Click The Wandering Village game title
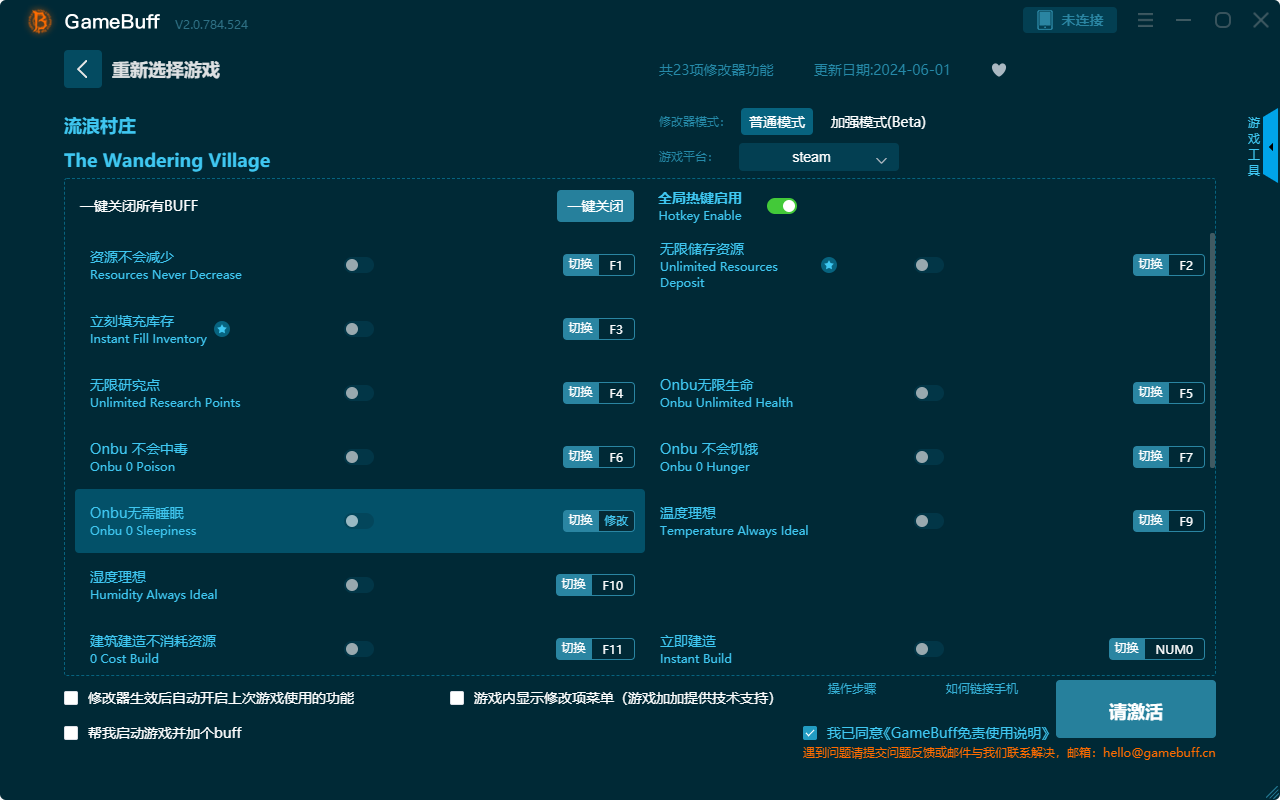 click(167, 161)
